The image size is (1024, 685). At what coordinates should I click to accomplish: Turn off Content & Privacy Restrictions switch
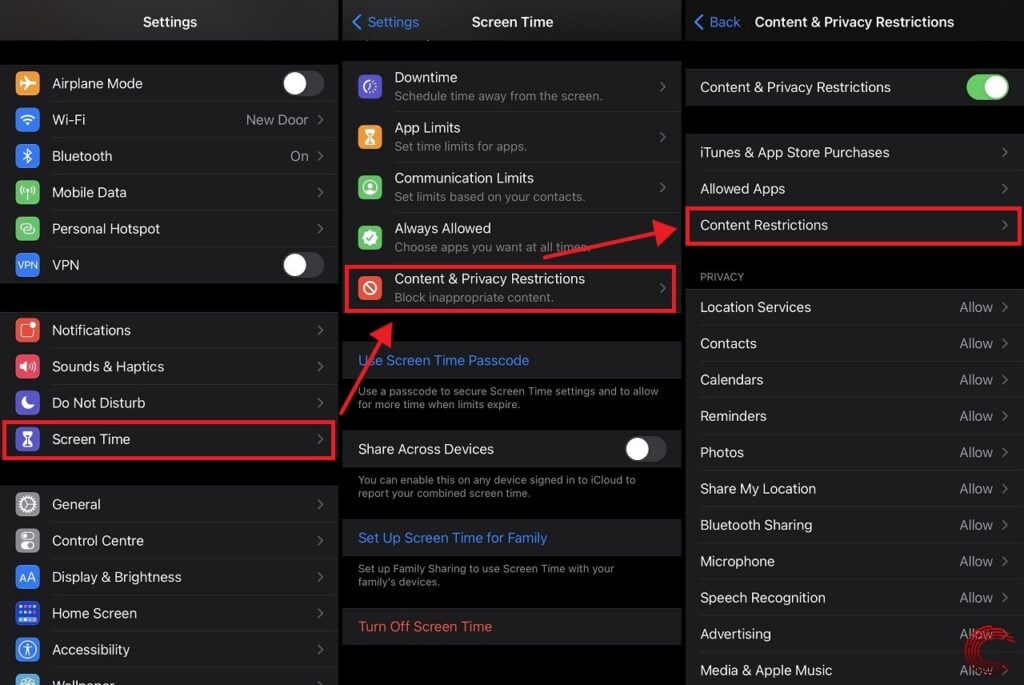987,87
